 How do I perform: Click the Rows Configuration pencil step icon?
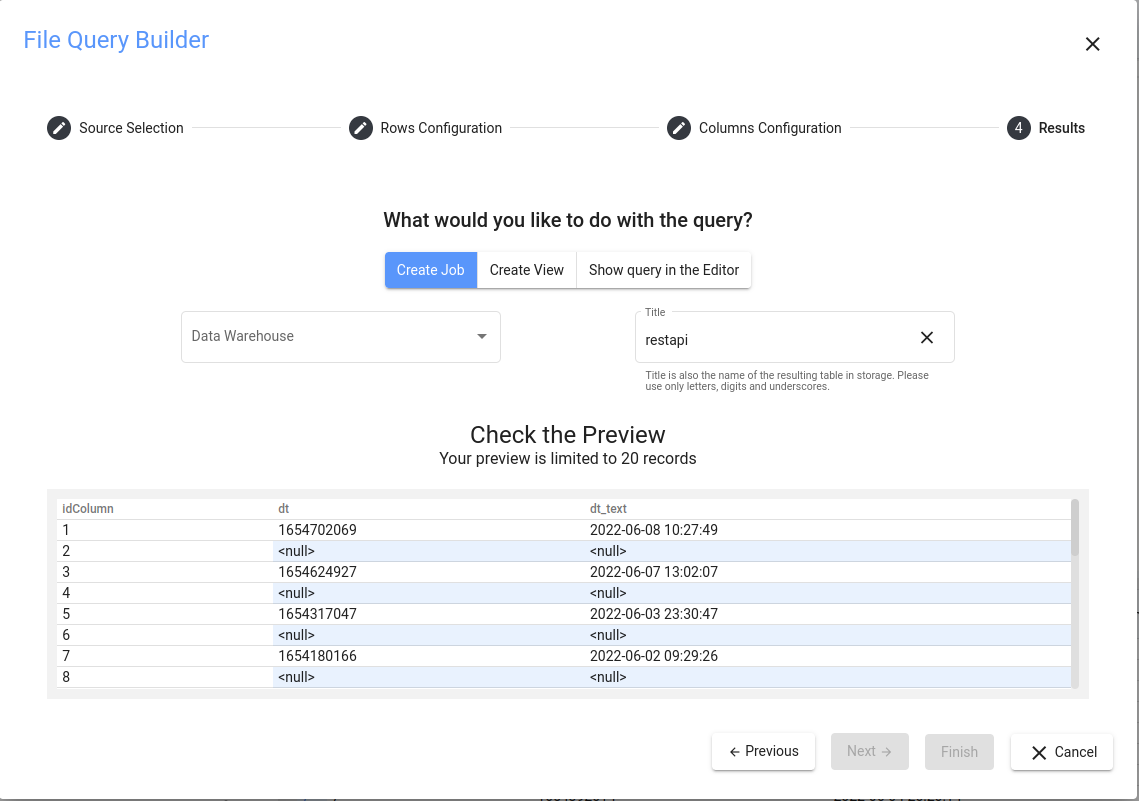361,128
